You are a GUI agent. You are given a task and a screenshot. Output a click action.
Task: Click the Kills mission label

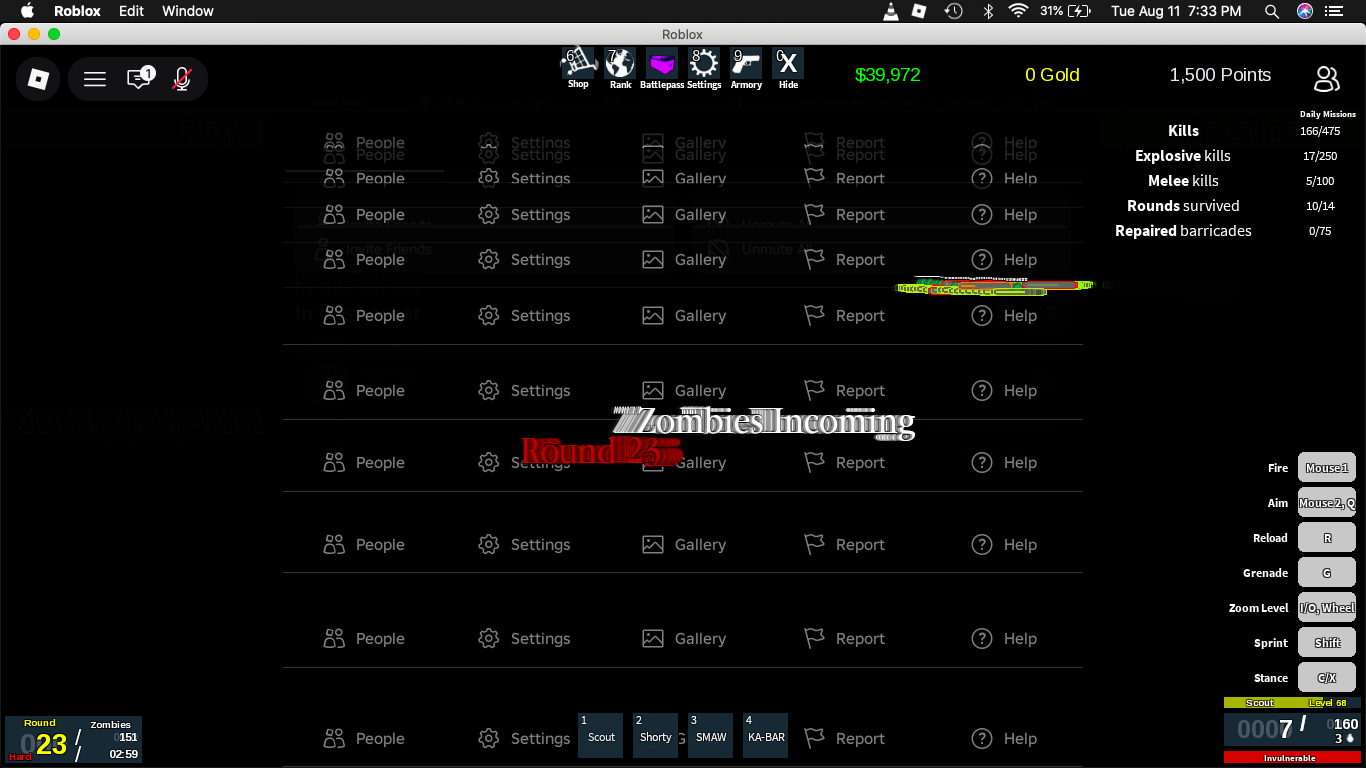1183,131
